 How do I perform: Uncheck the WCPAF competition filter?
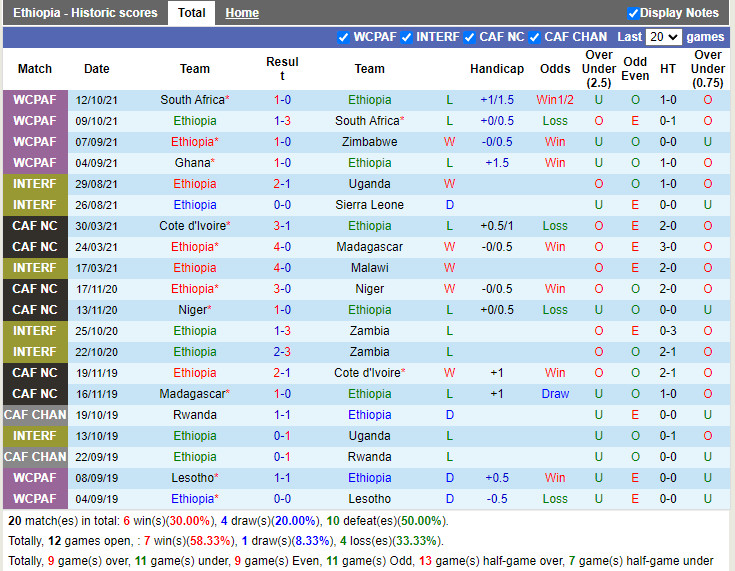click(x=344, y=37)
